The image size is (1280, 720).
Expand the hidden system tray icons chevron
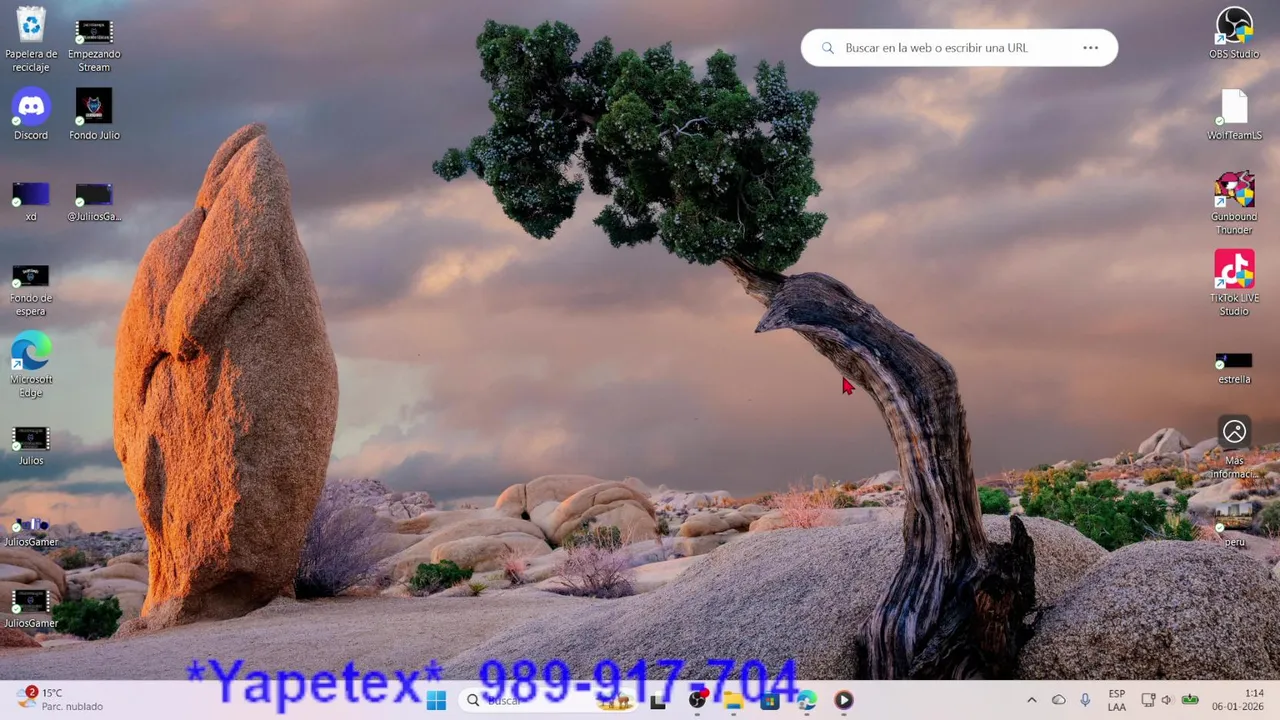(x=1032, y=700)
